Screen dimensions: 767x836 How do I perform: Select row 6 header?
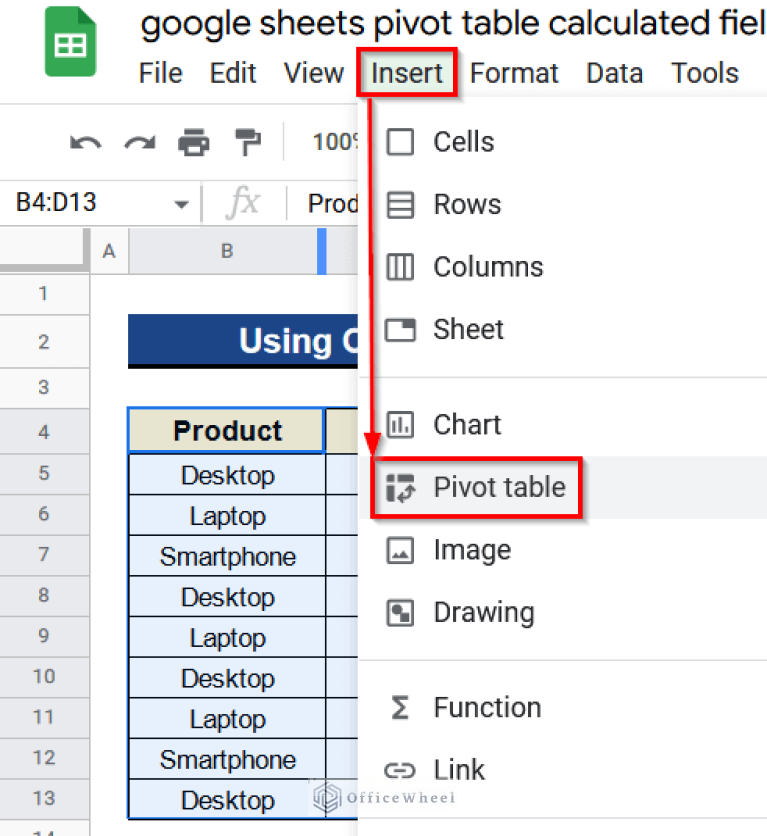pos(44,515)
